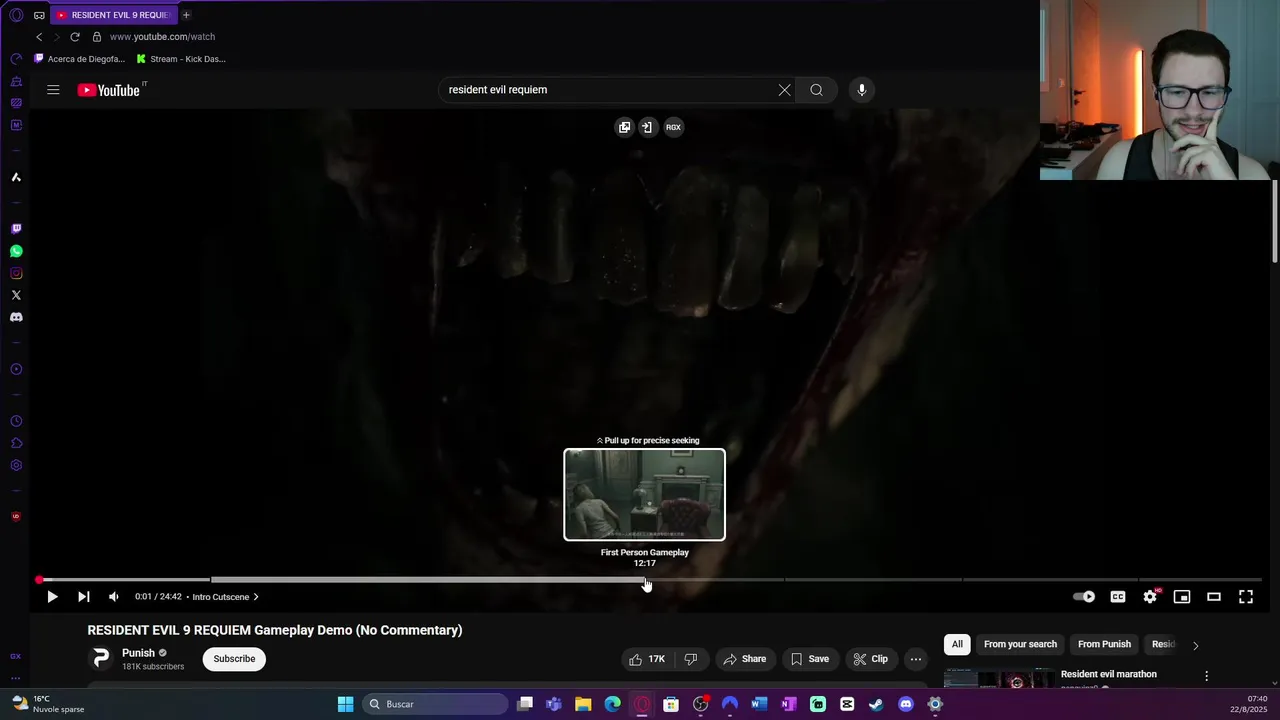Mute the video volume
This screenshot has height=720, width=1280.
[114, 597]
